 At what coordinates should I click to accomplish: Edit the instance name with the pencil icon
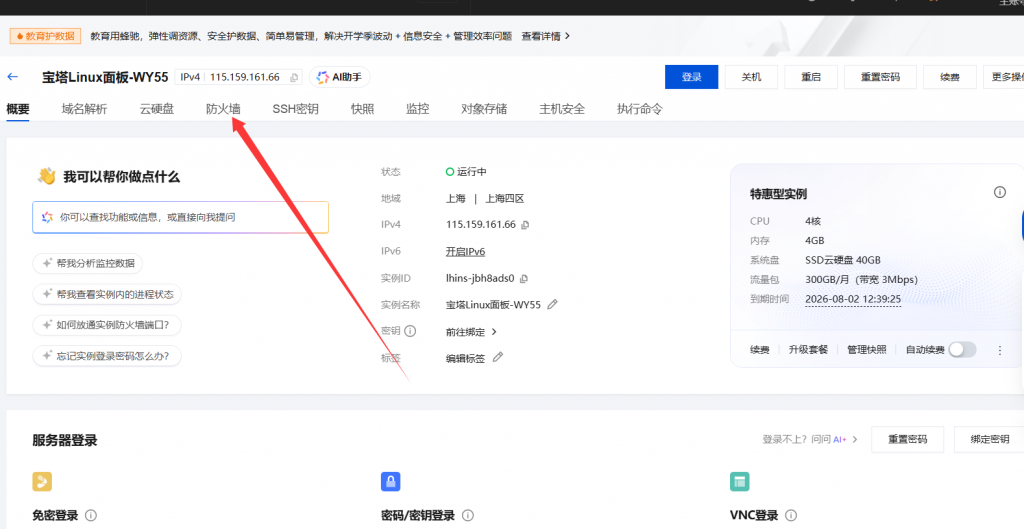click(x=552, y=304)
